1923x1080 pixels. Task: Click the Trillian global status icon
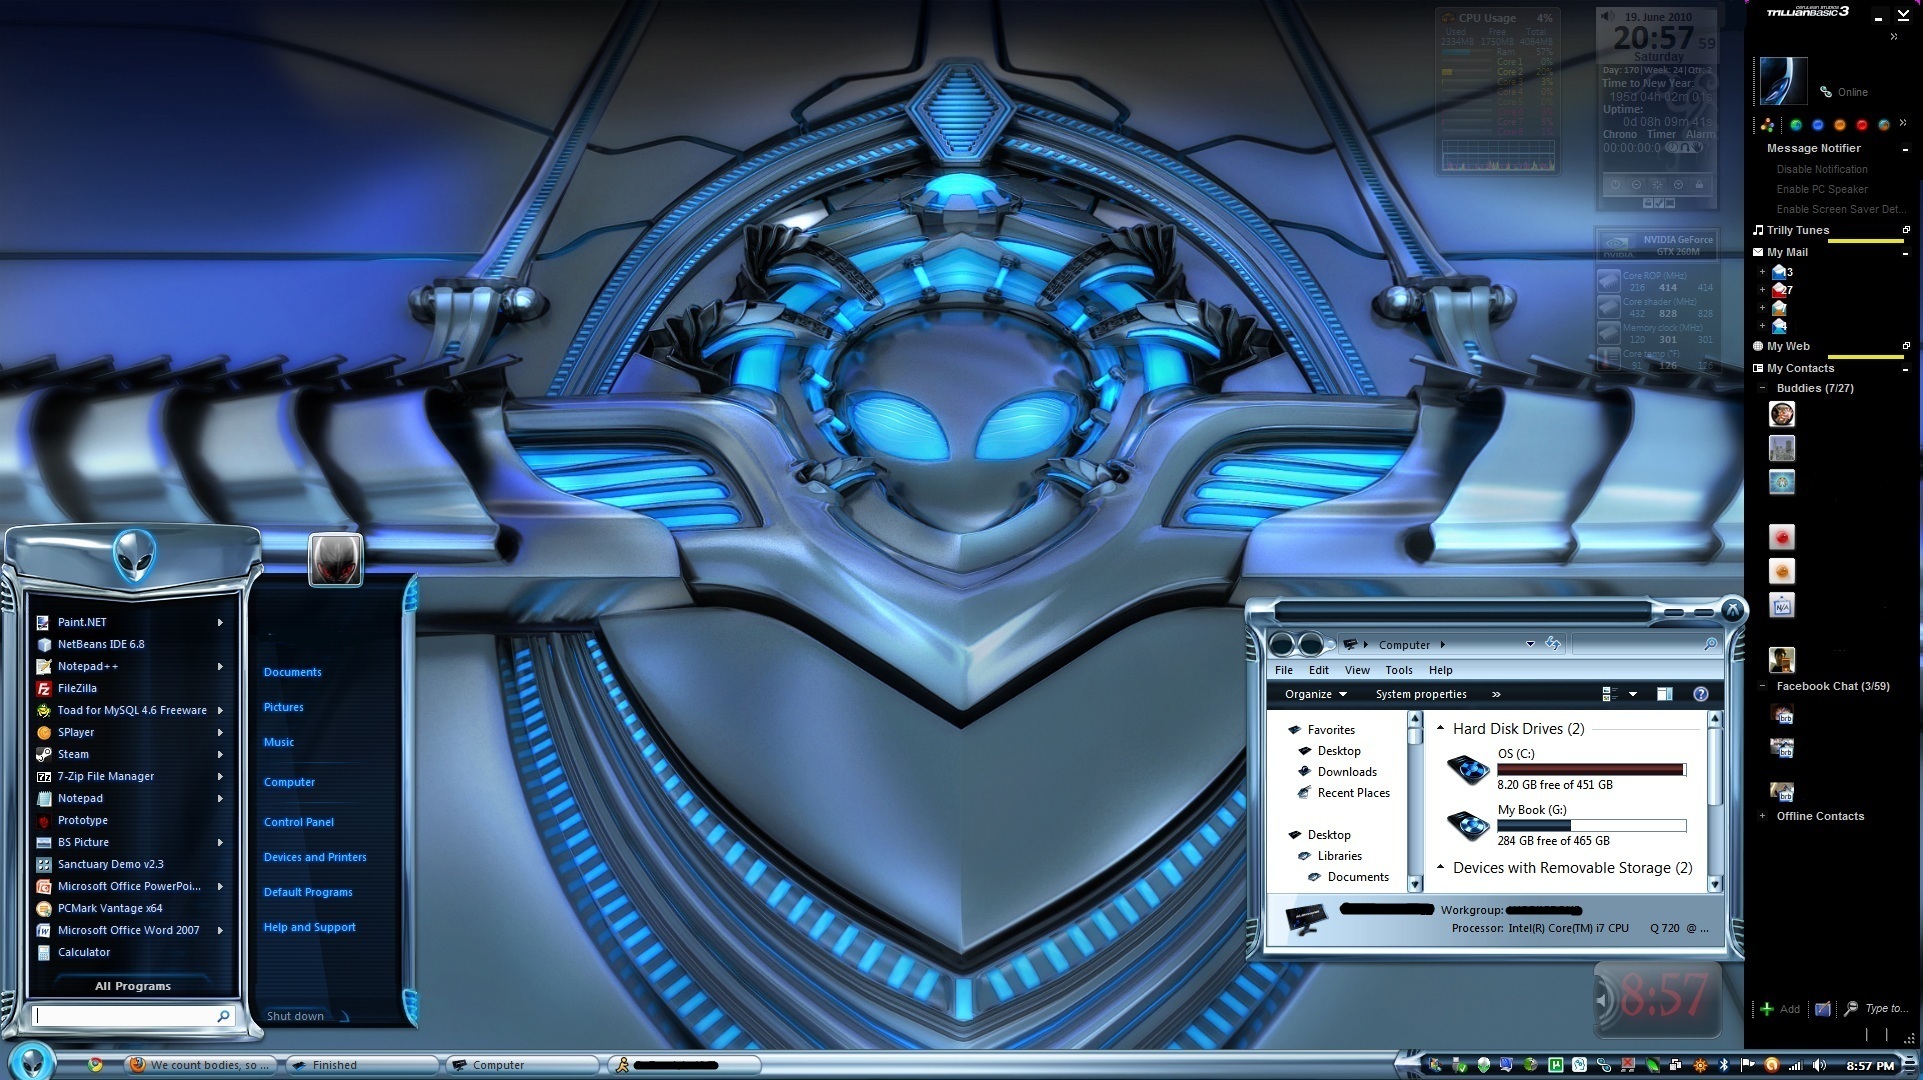coord(1768,125)
